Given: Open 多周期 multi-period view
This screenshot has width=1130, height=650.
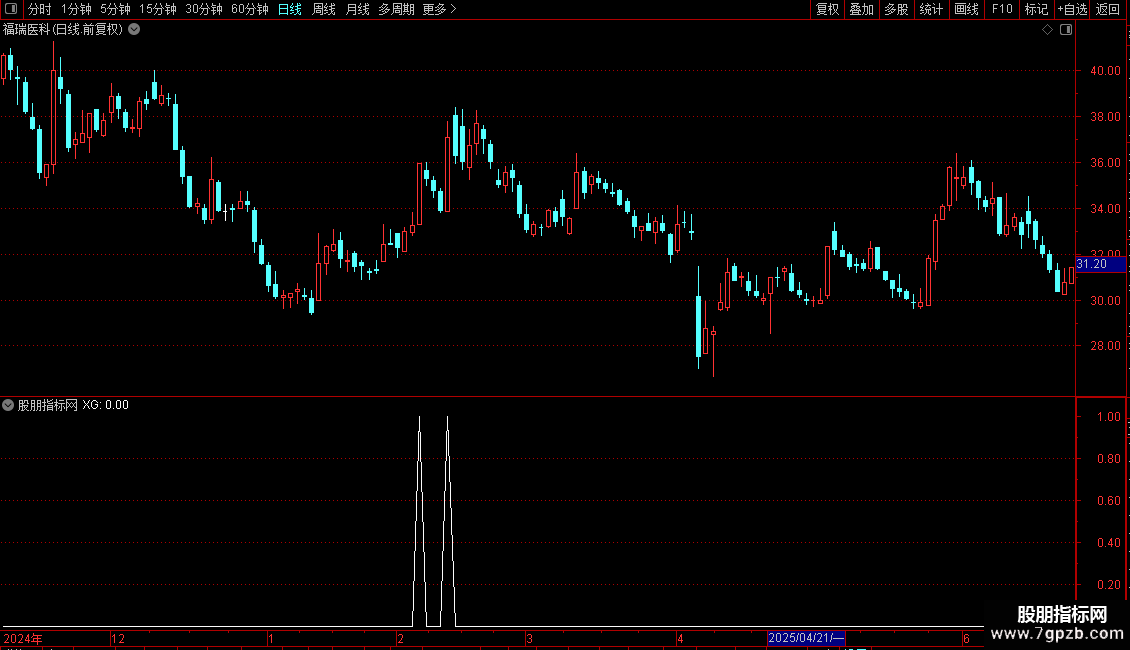Looking at the screenshot, I should [396, 9].
